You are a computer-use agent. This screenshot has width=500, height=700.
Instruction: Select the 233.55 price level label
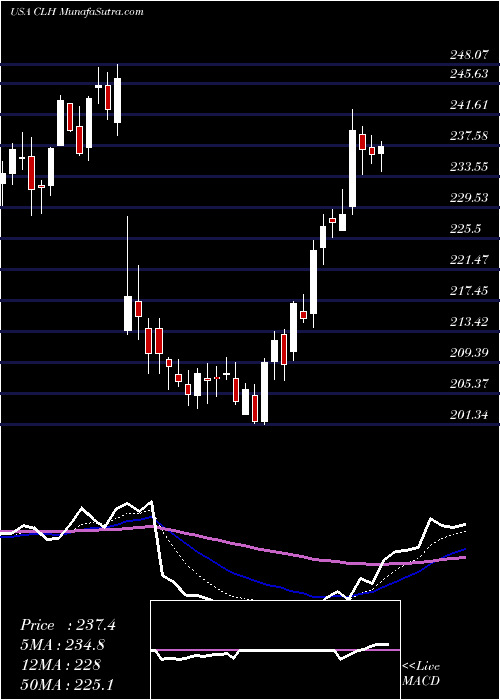pyautogui.click(x=468, y=167)
